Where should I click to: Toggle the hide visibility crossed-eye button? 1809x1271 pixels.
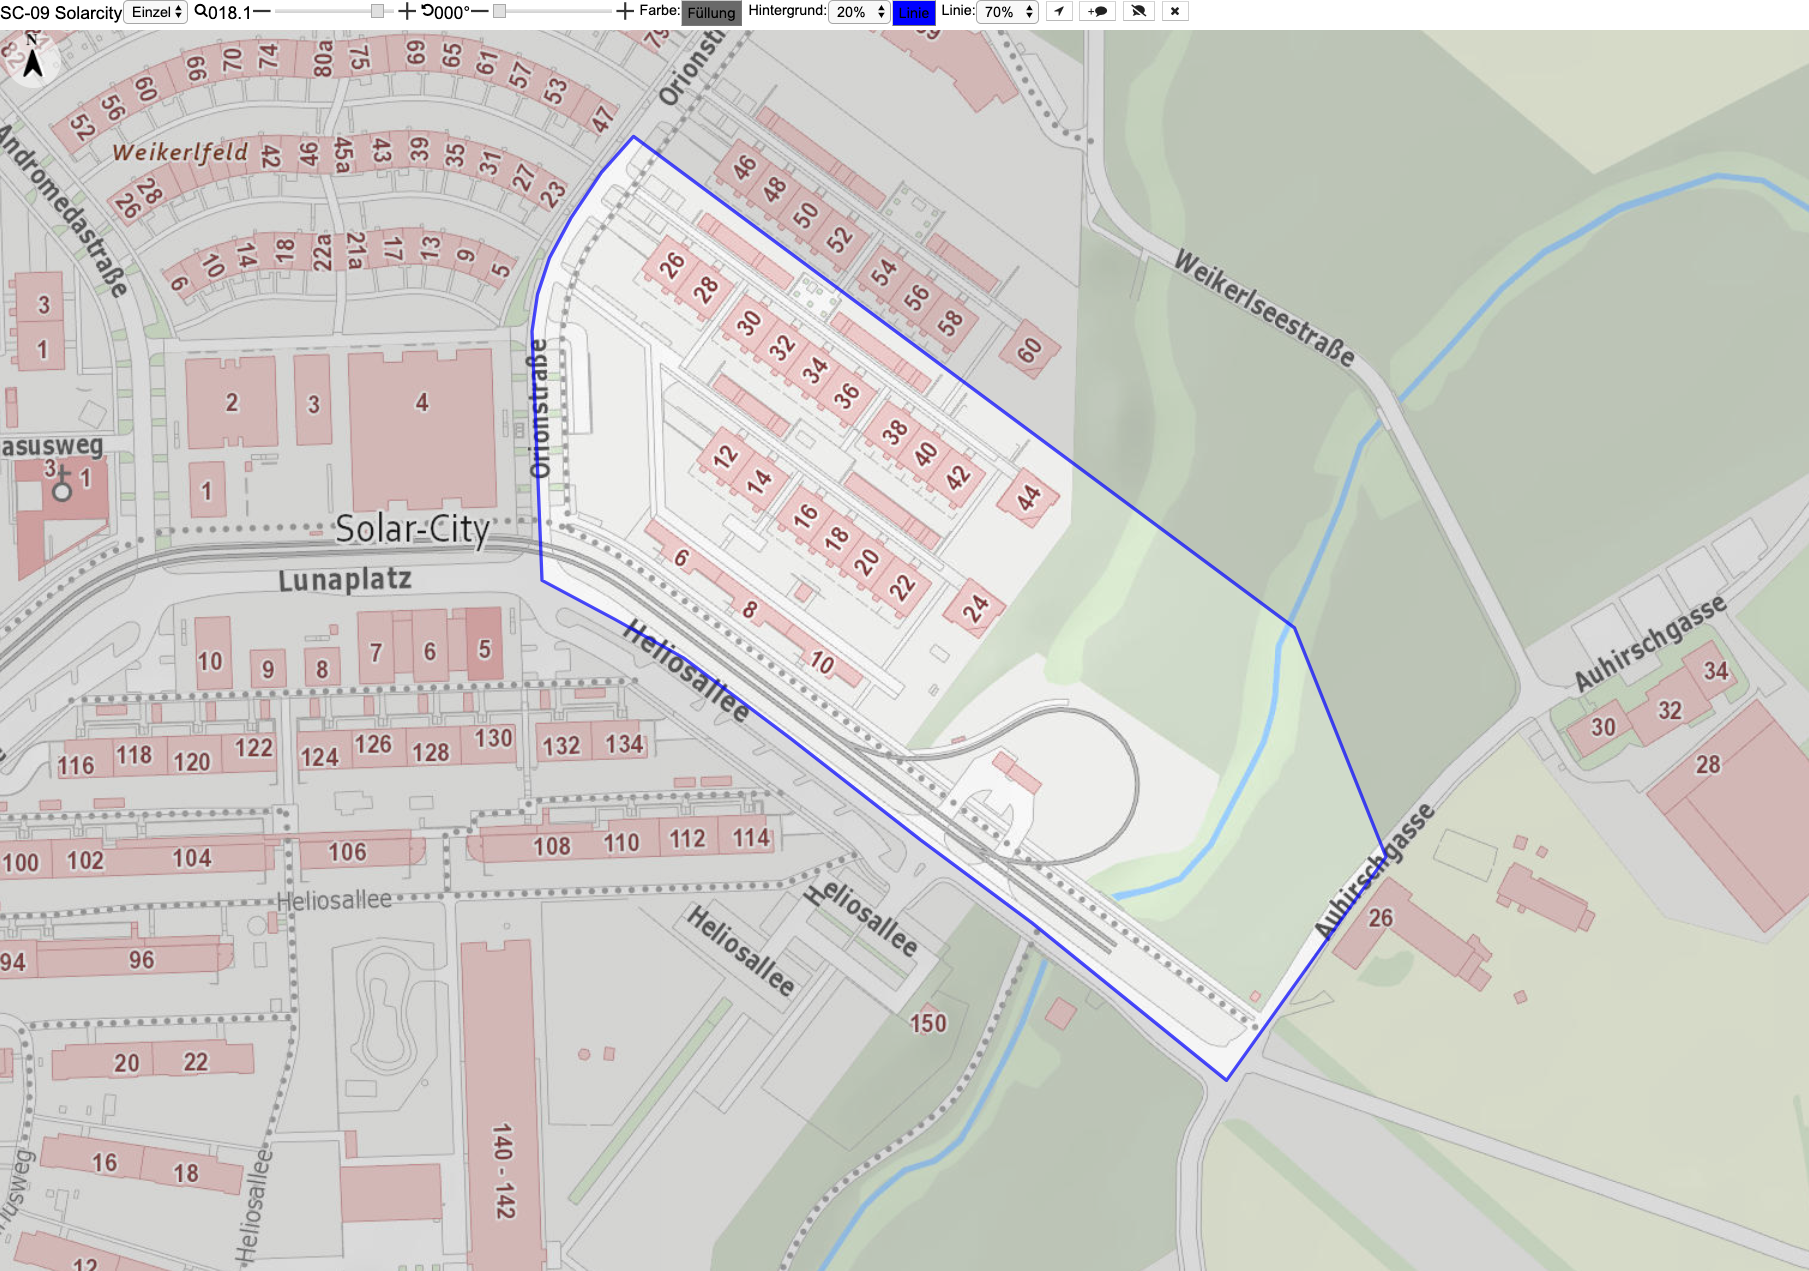click(x=1138, y=12)
